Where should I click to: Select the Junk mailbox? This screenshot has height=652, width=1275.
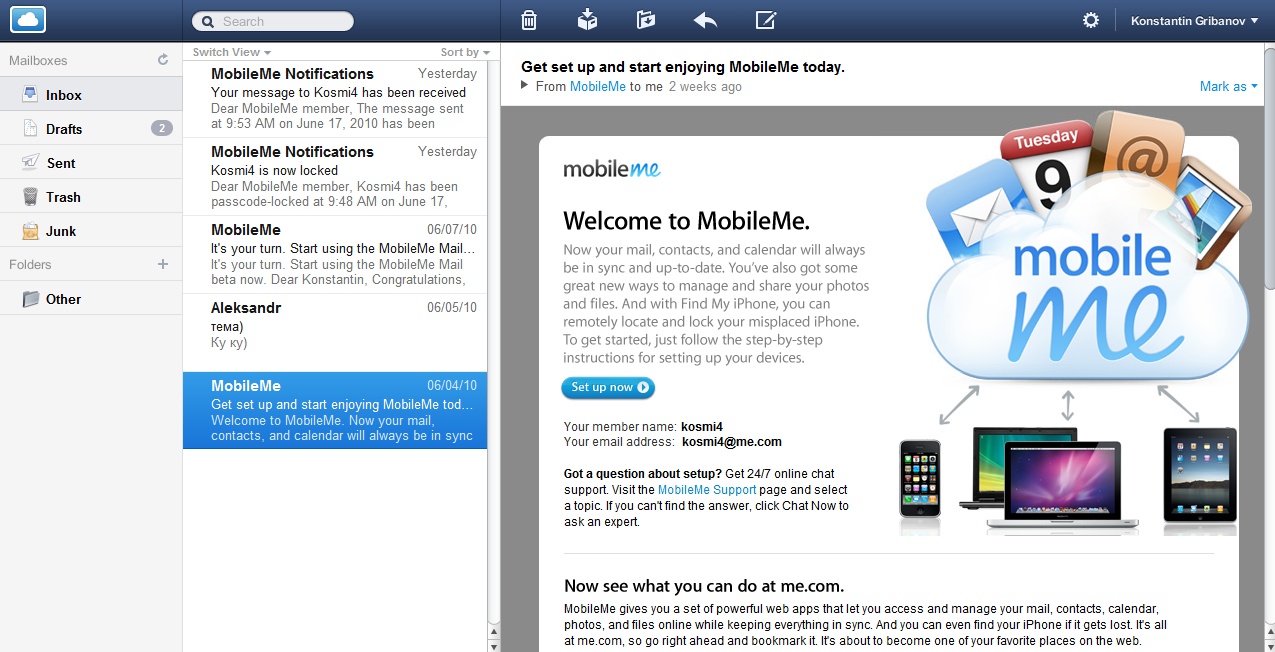point(91,230)
